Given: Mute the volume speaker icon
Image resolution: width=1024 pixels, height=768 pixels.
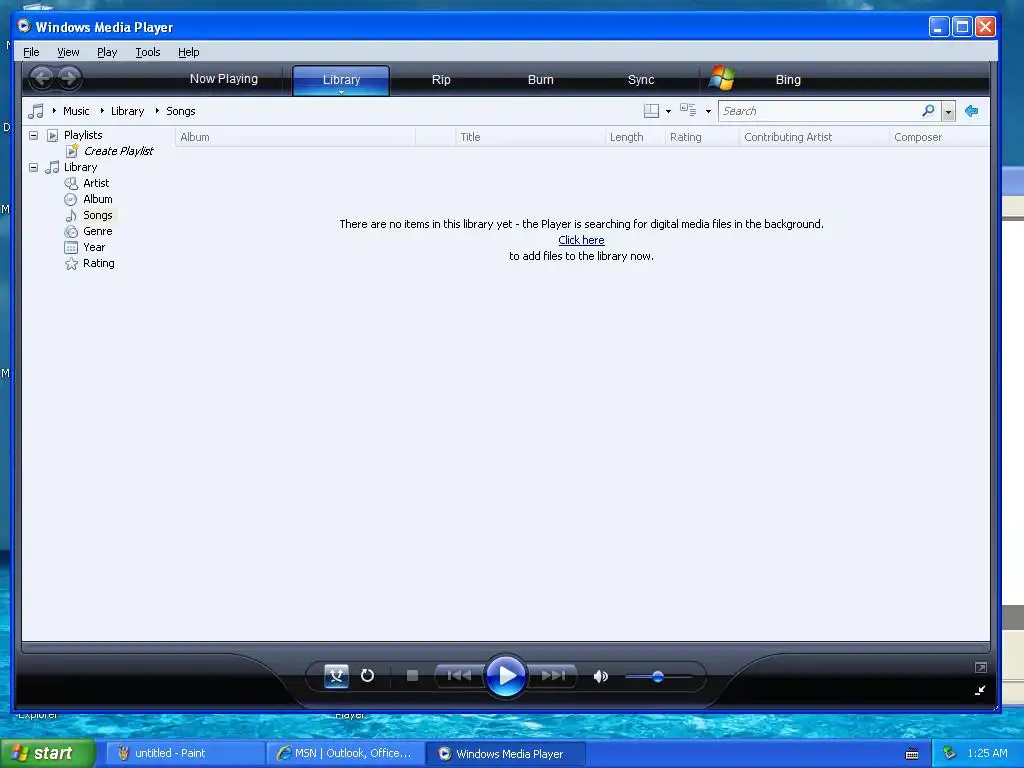Looking at the screenshot, I should click(601, 677).
